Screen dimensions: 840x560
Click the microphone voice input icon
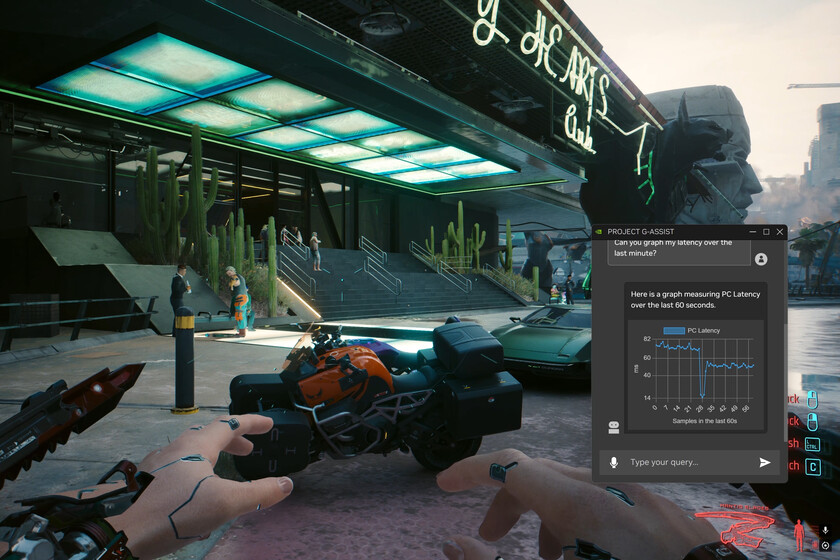(x=613, y=462)
